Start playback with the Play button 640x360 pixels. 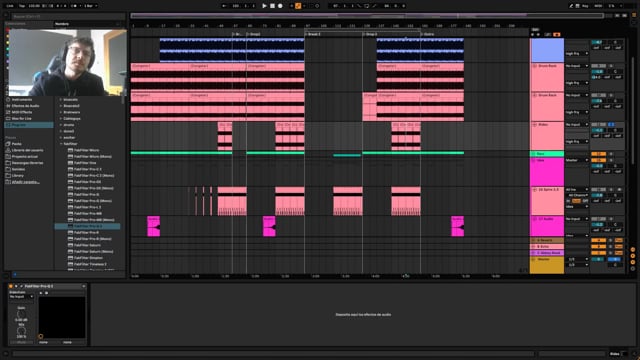pos(264,6)
